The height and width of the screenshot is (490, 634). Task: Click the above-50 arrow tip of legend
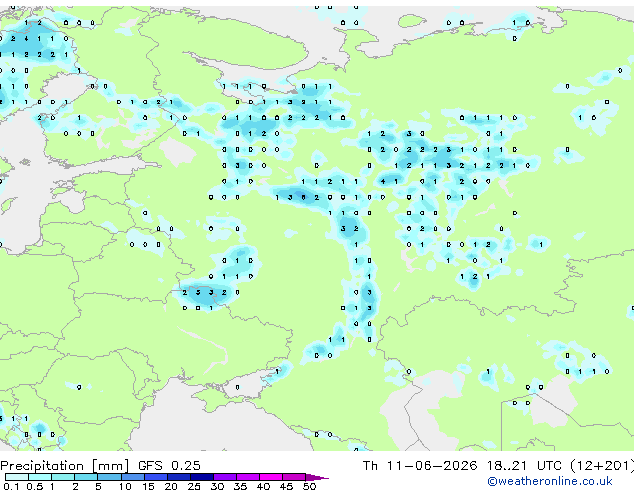[317, 478]
